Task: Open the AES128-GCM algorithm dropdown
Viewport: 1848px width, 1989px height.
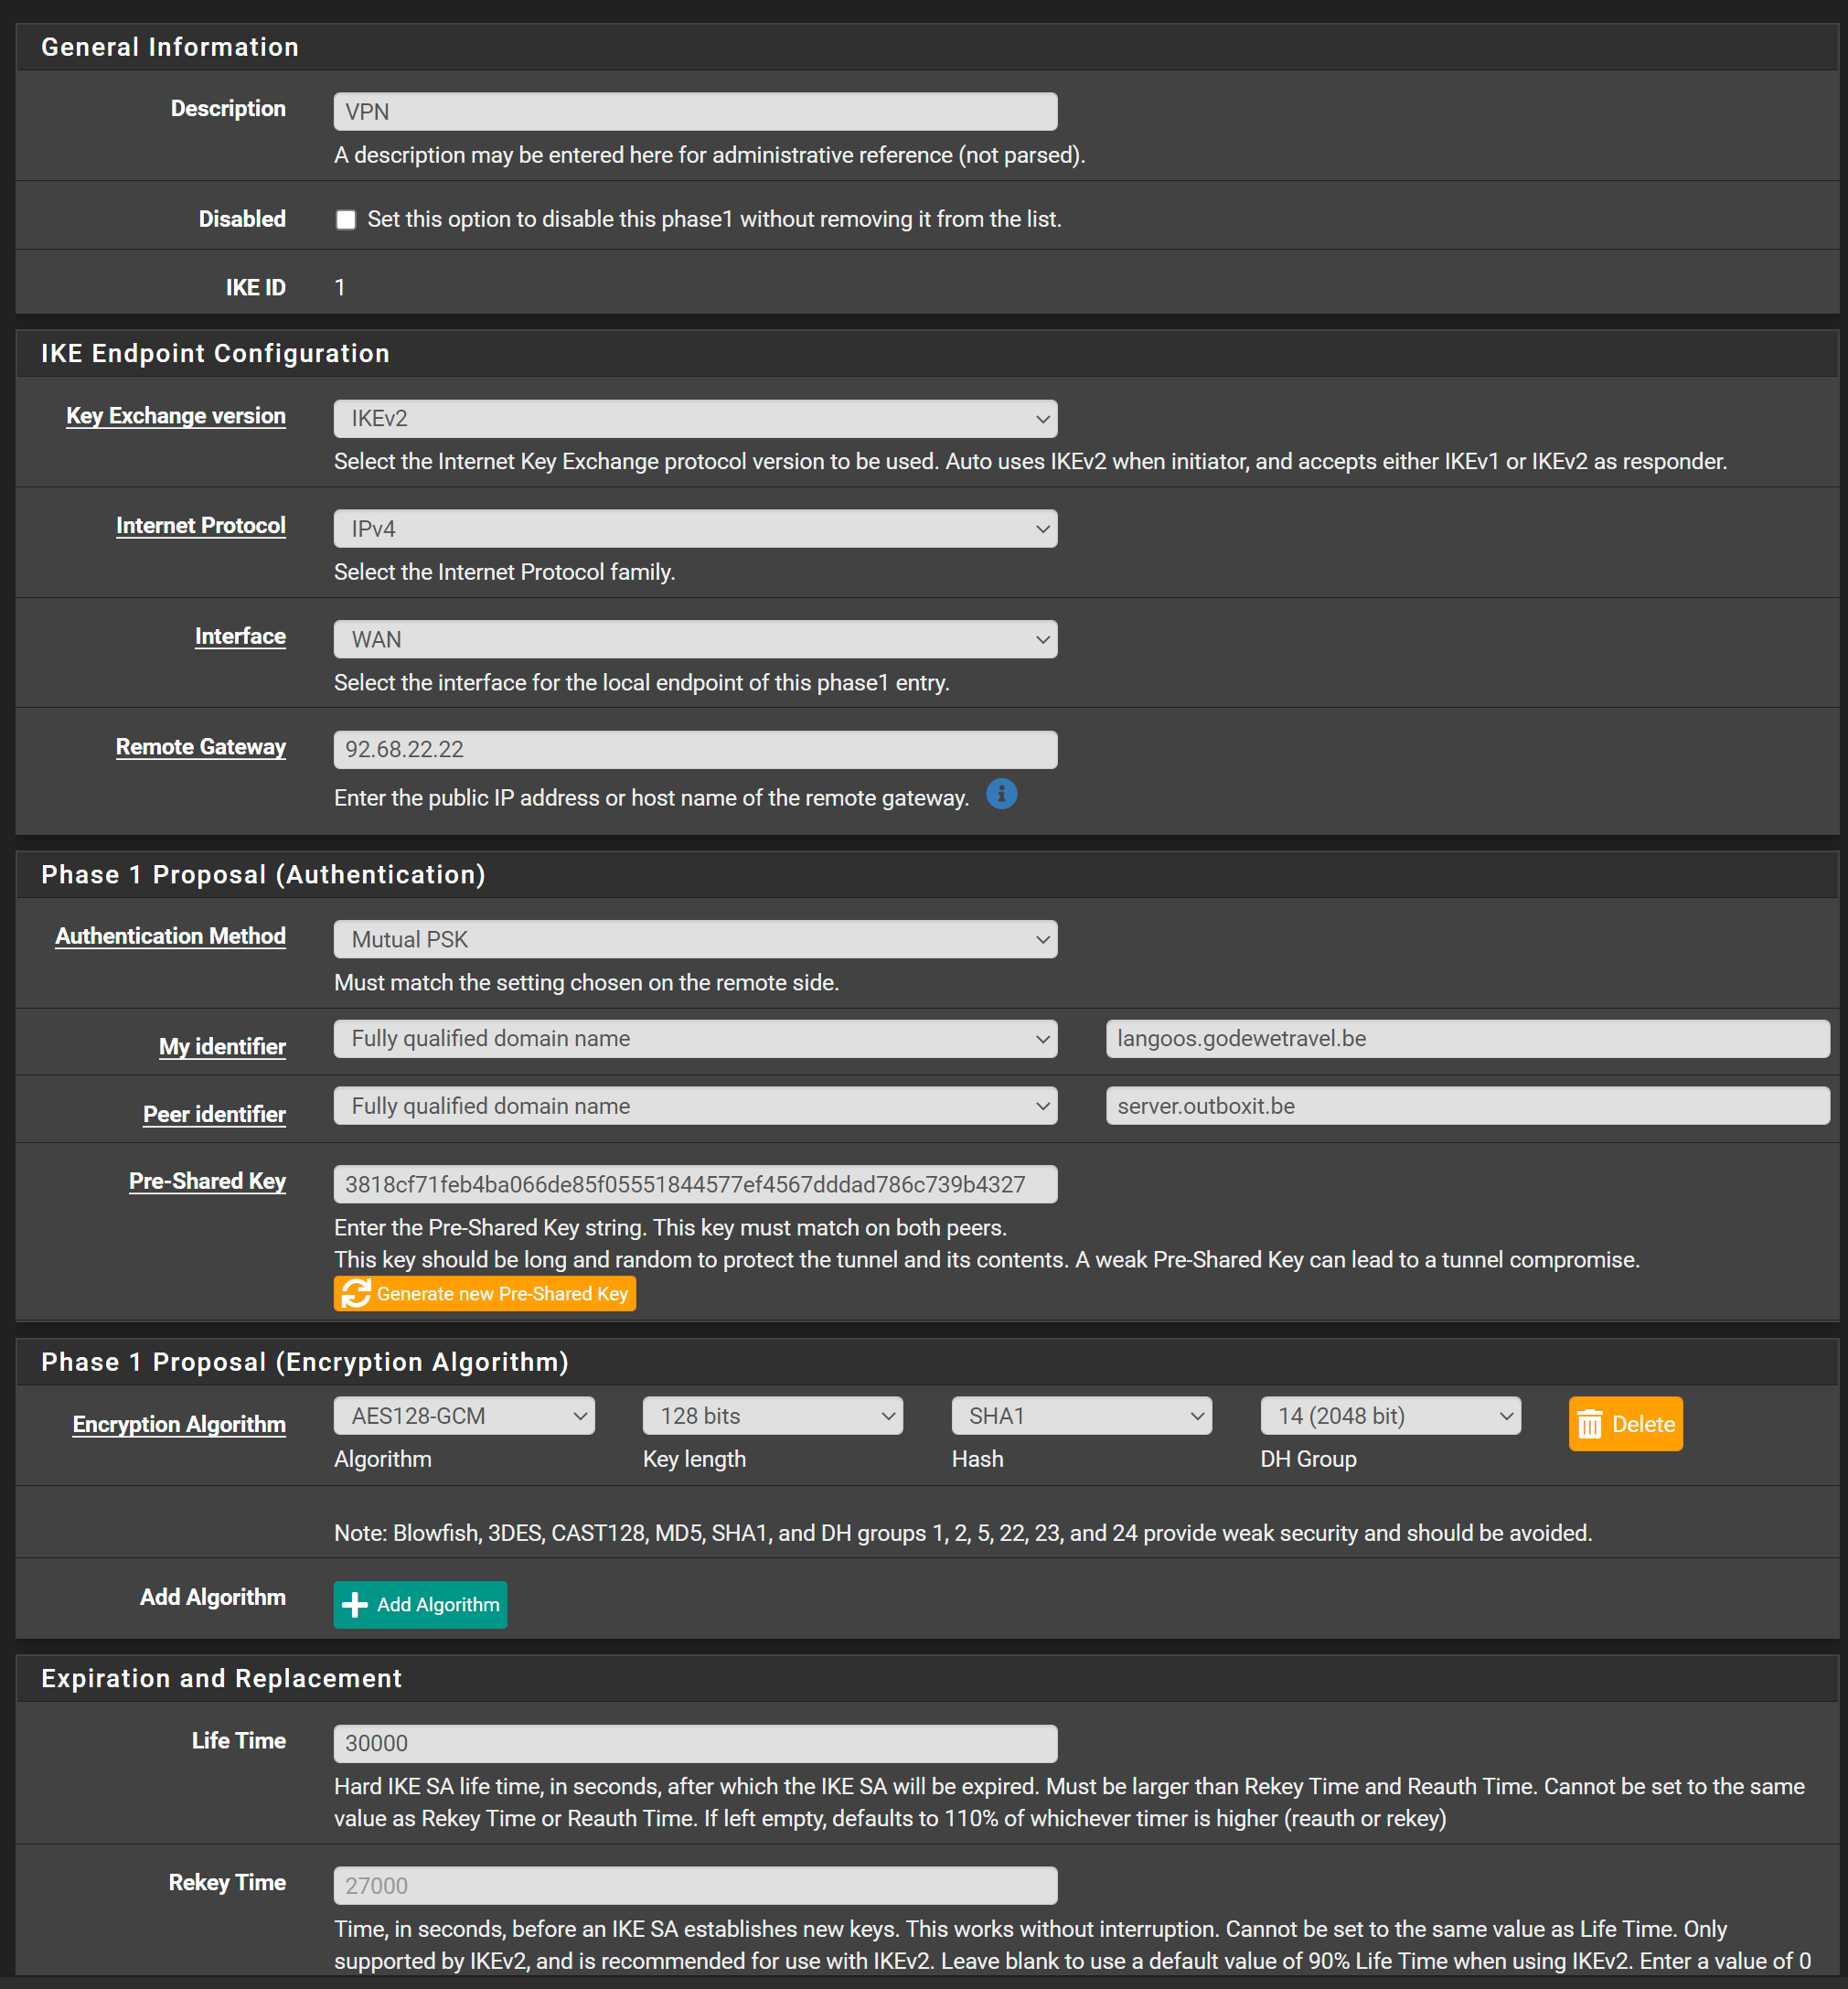Action: [x=464, y=1416]
